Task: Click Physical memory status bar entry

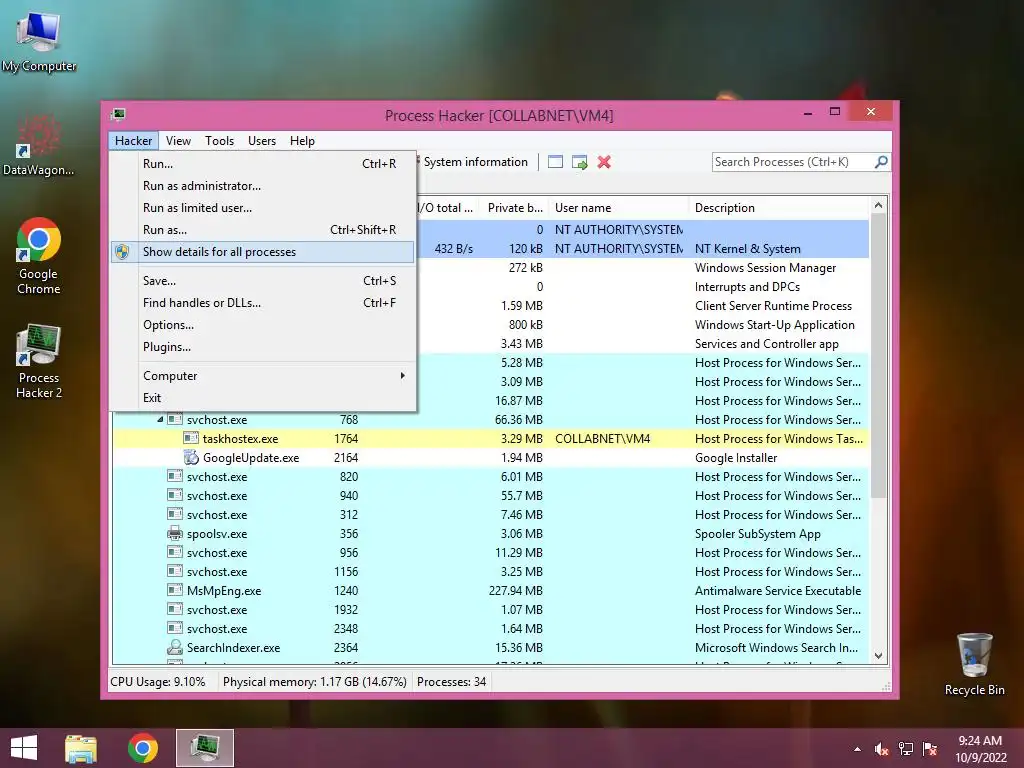Action: [314, 682]
